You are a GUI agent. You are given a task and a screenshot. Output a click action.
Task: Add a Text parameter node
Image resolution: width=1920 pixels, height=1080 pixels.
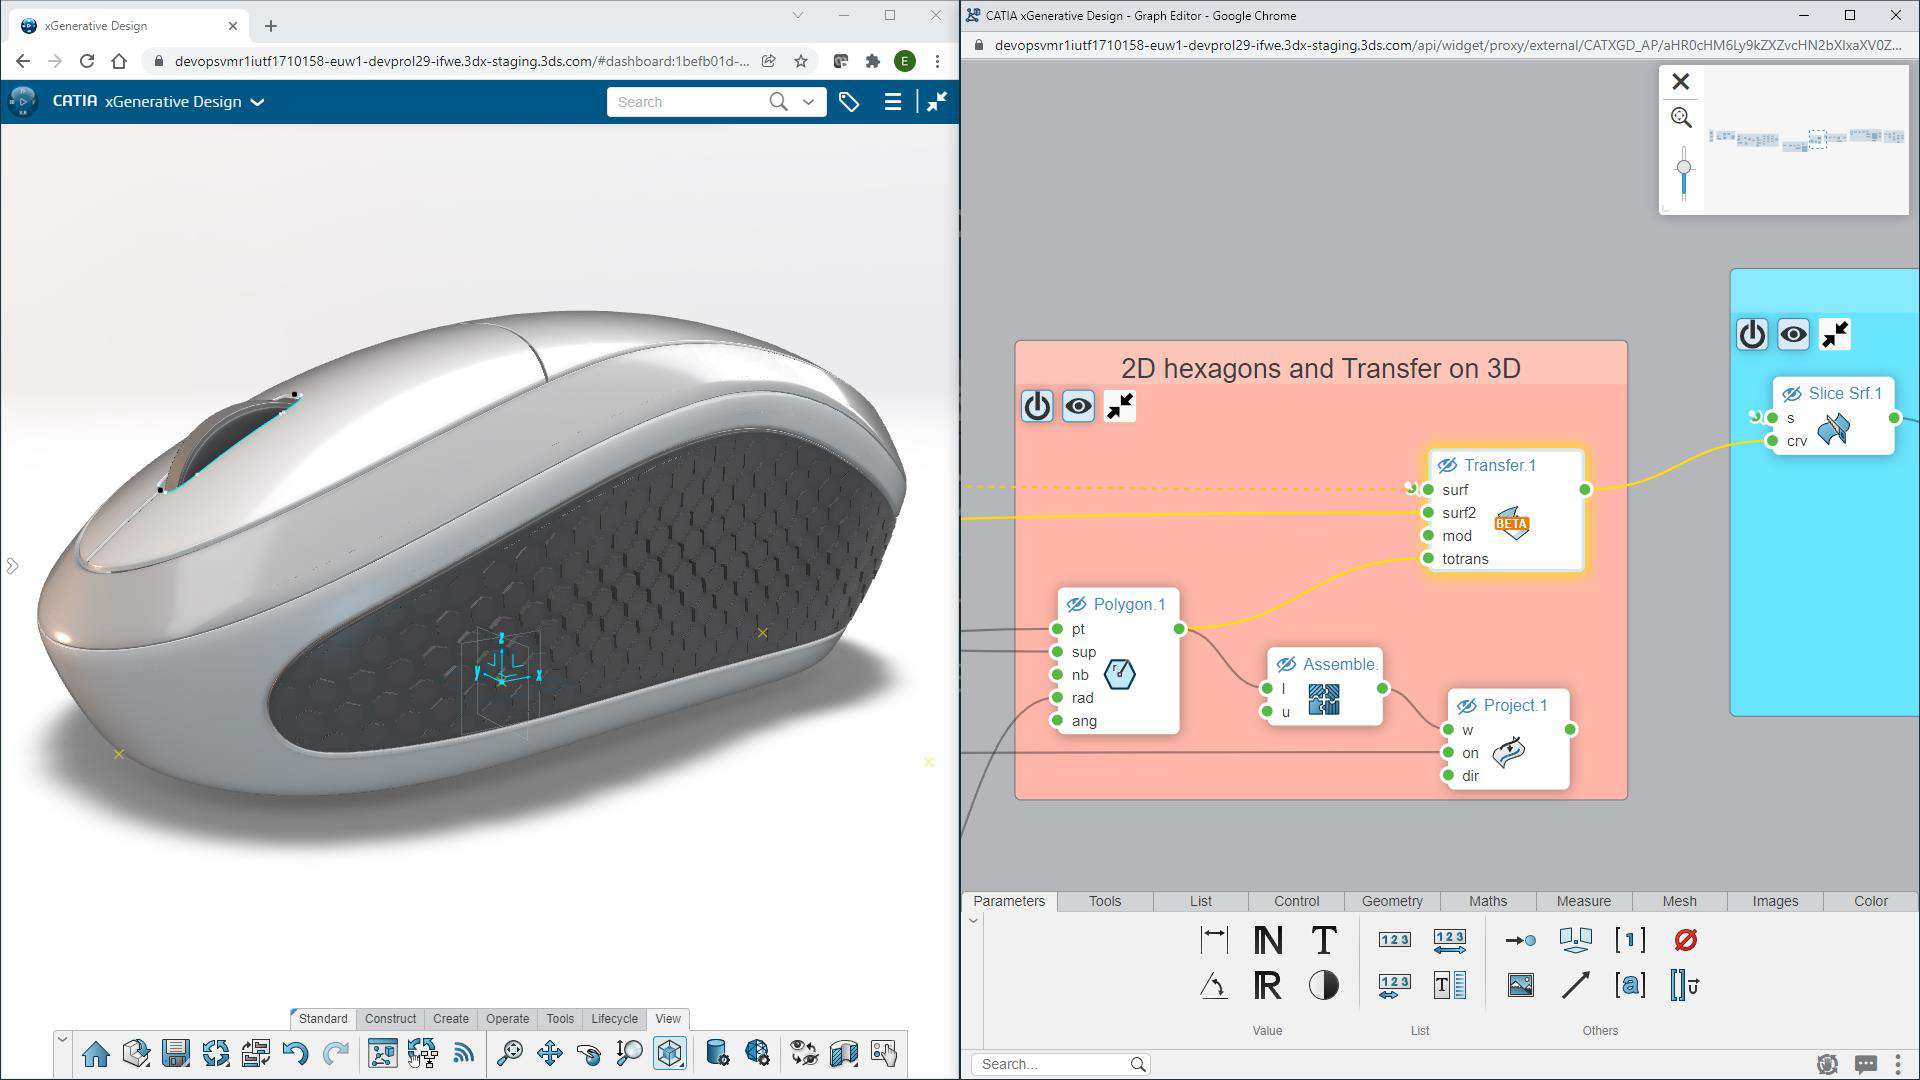(1323, 939)
